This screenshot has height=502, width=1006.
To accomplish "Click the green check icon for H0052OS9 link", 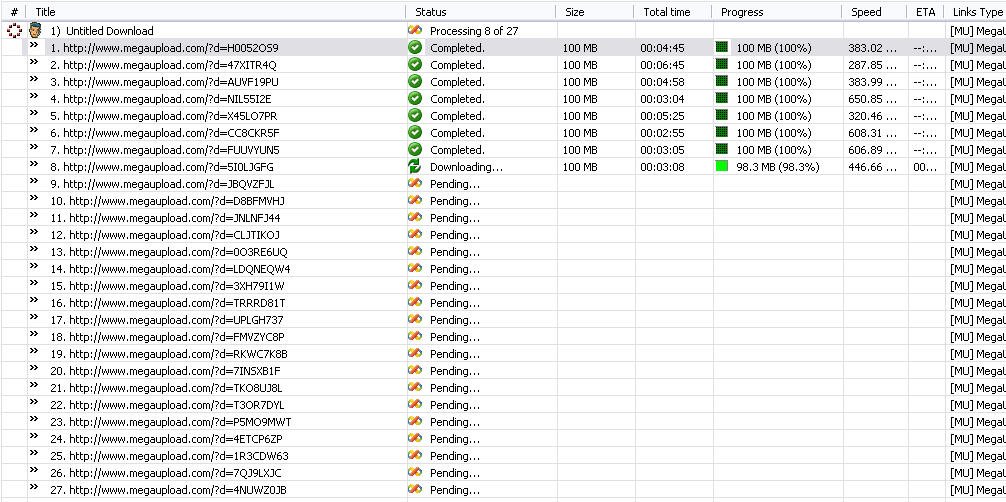I will [x=415, y=48].
